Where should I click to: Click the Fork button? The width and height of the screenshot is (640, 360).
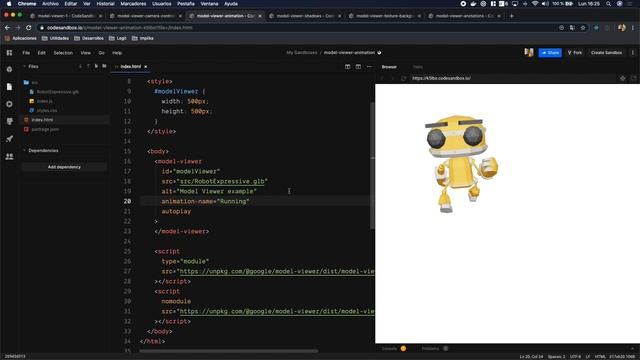575,53
